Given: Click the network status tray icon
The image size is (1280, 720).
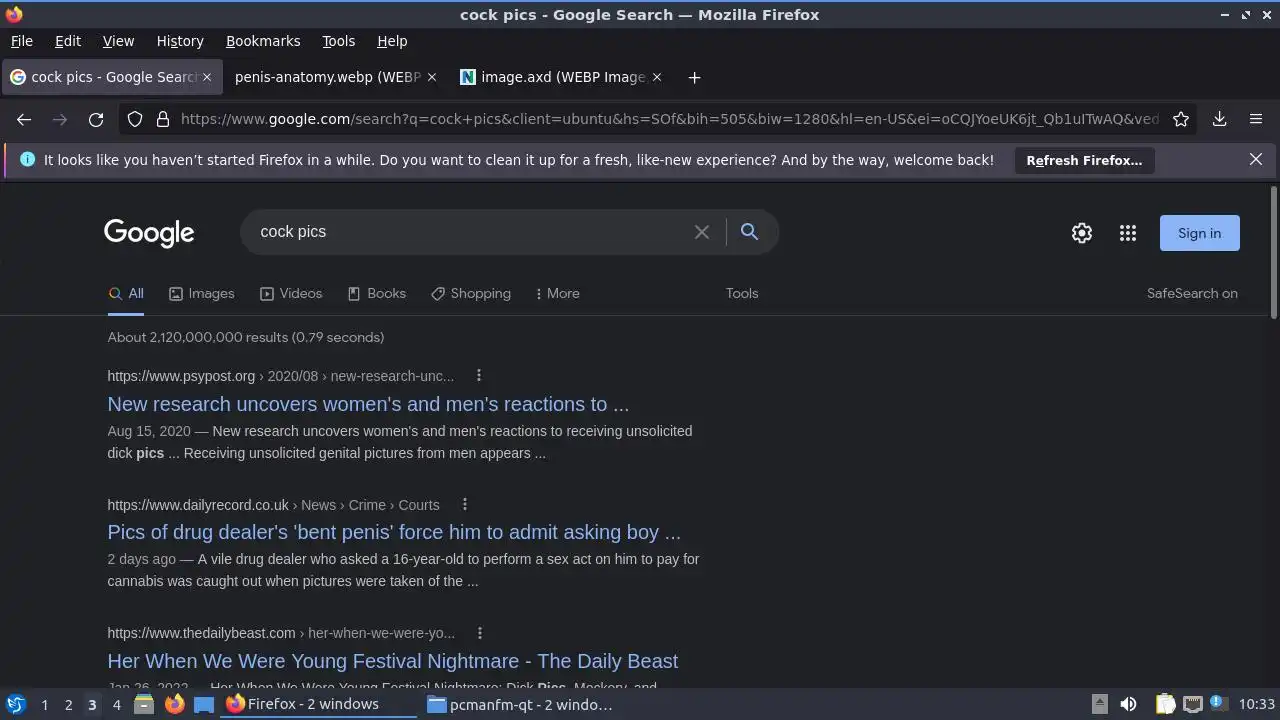Looking at the screenshot, I should 1192,704.
